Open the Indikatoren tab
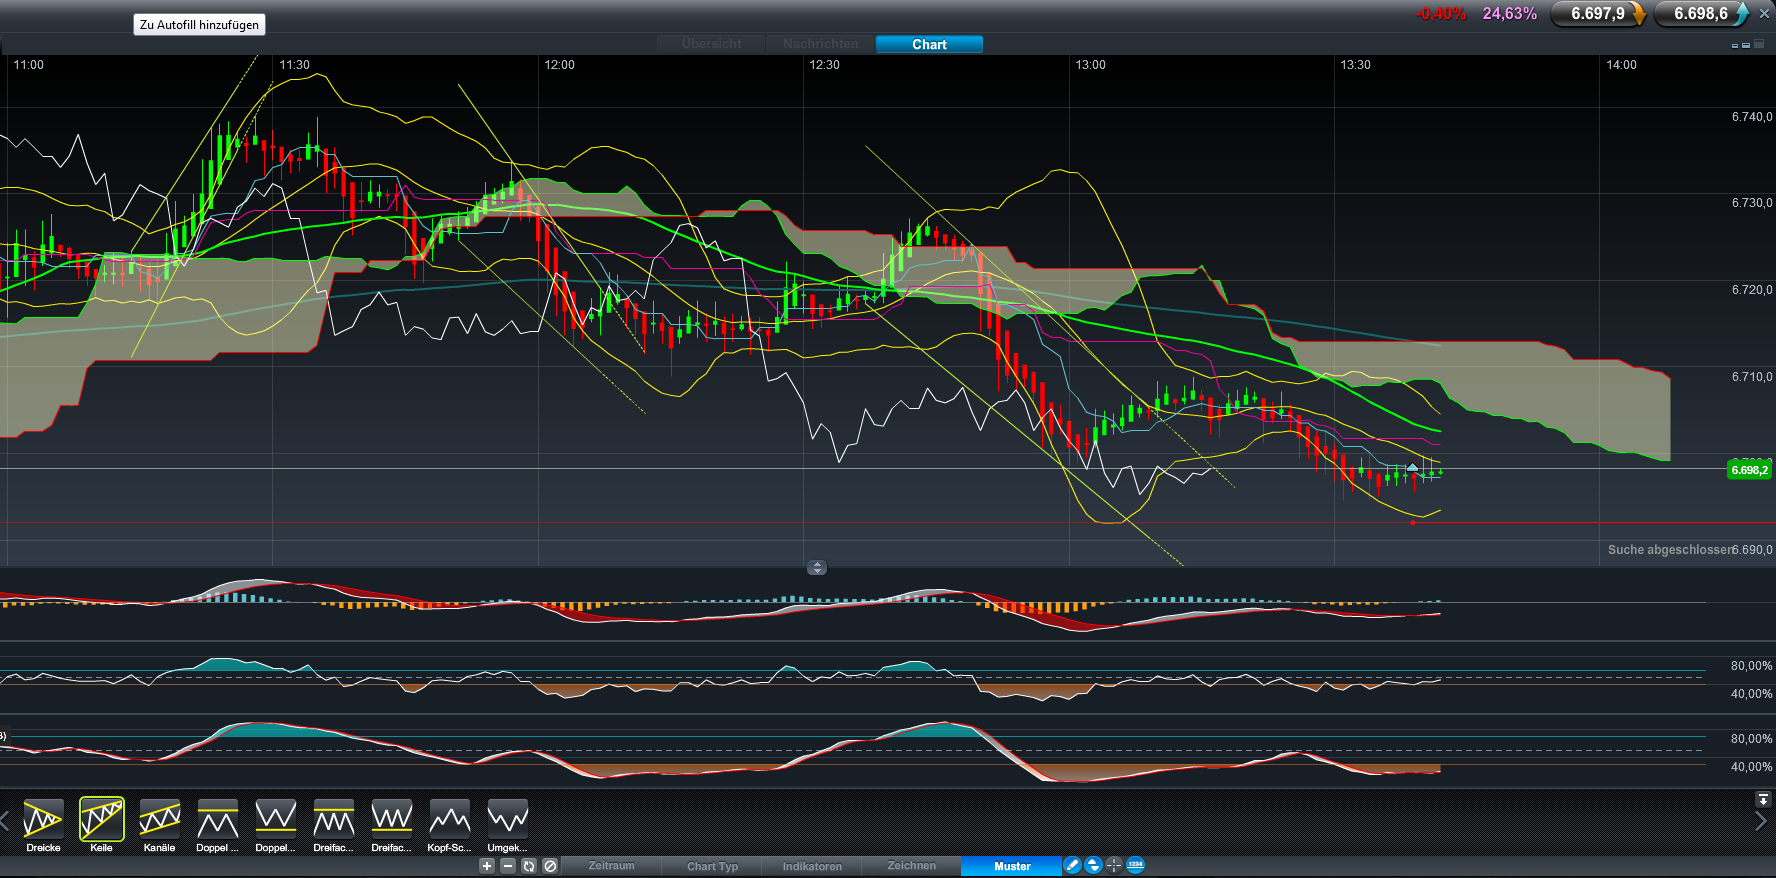The width and height of the screenshot is (1776, 878). 812,866
